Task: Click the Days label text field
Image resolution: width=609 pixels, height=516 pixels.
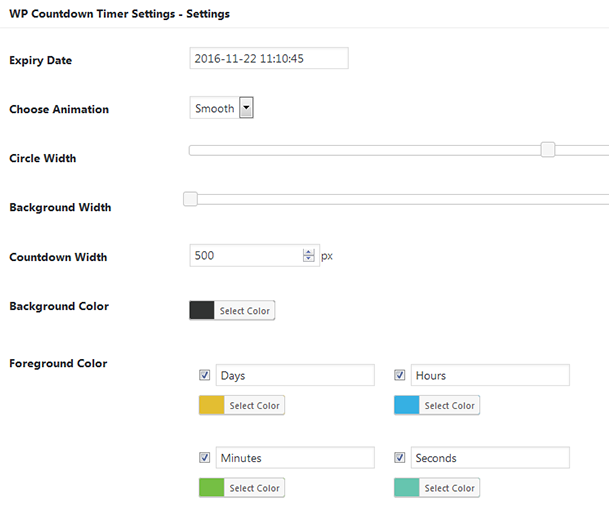Action: 295,375
